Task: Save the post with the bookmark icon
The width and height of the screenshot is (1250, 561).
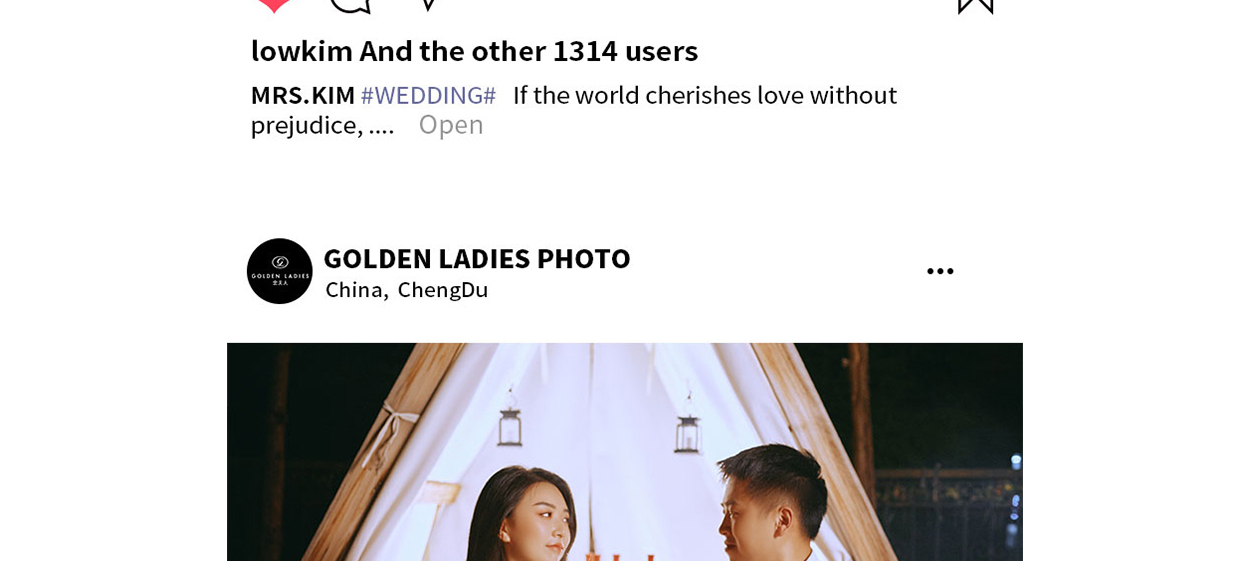Action: tap(975, 6)
